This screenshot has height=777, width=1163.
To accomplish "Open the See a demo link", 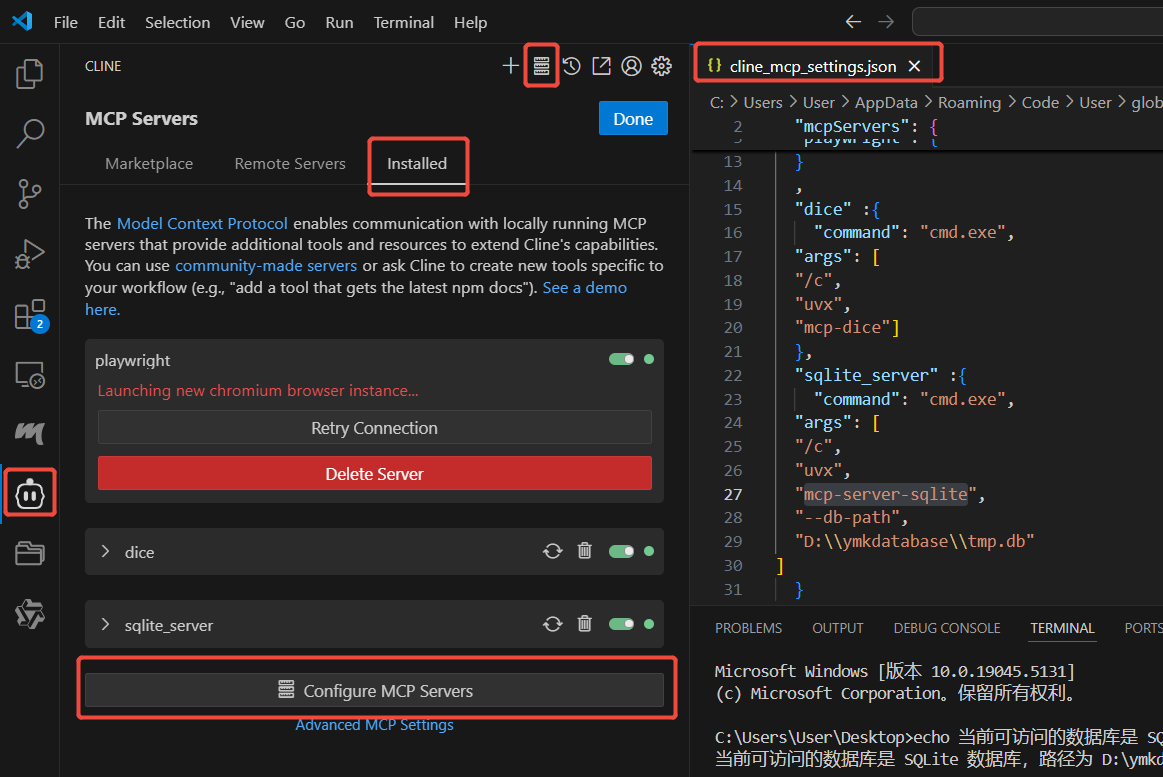I will (x=584, y=287).
